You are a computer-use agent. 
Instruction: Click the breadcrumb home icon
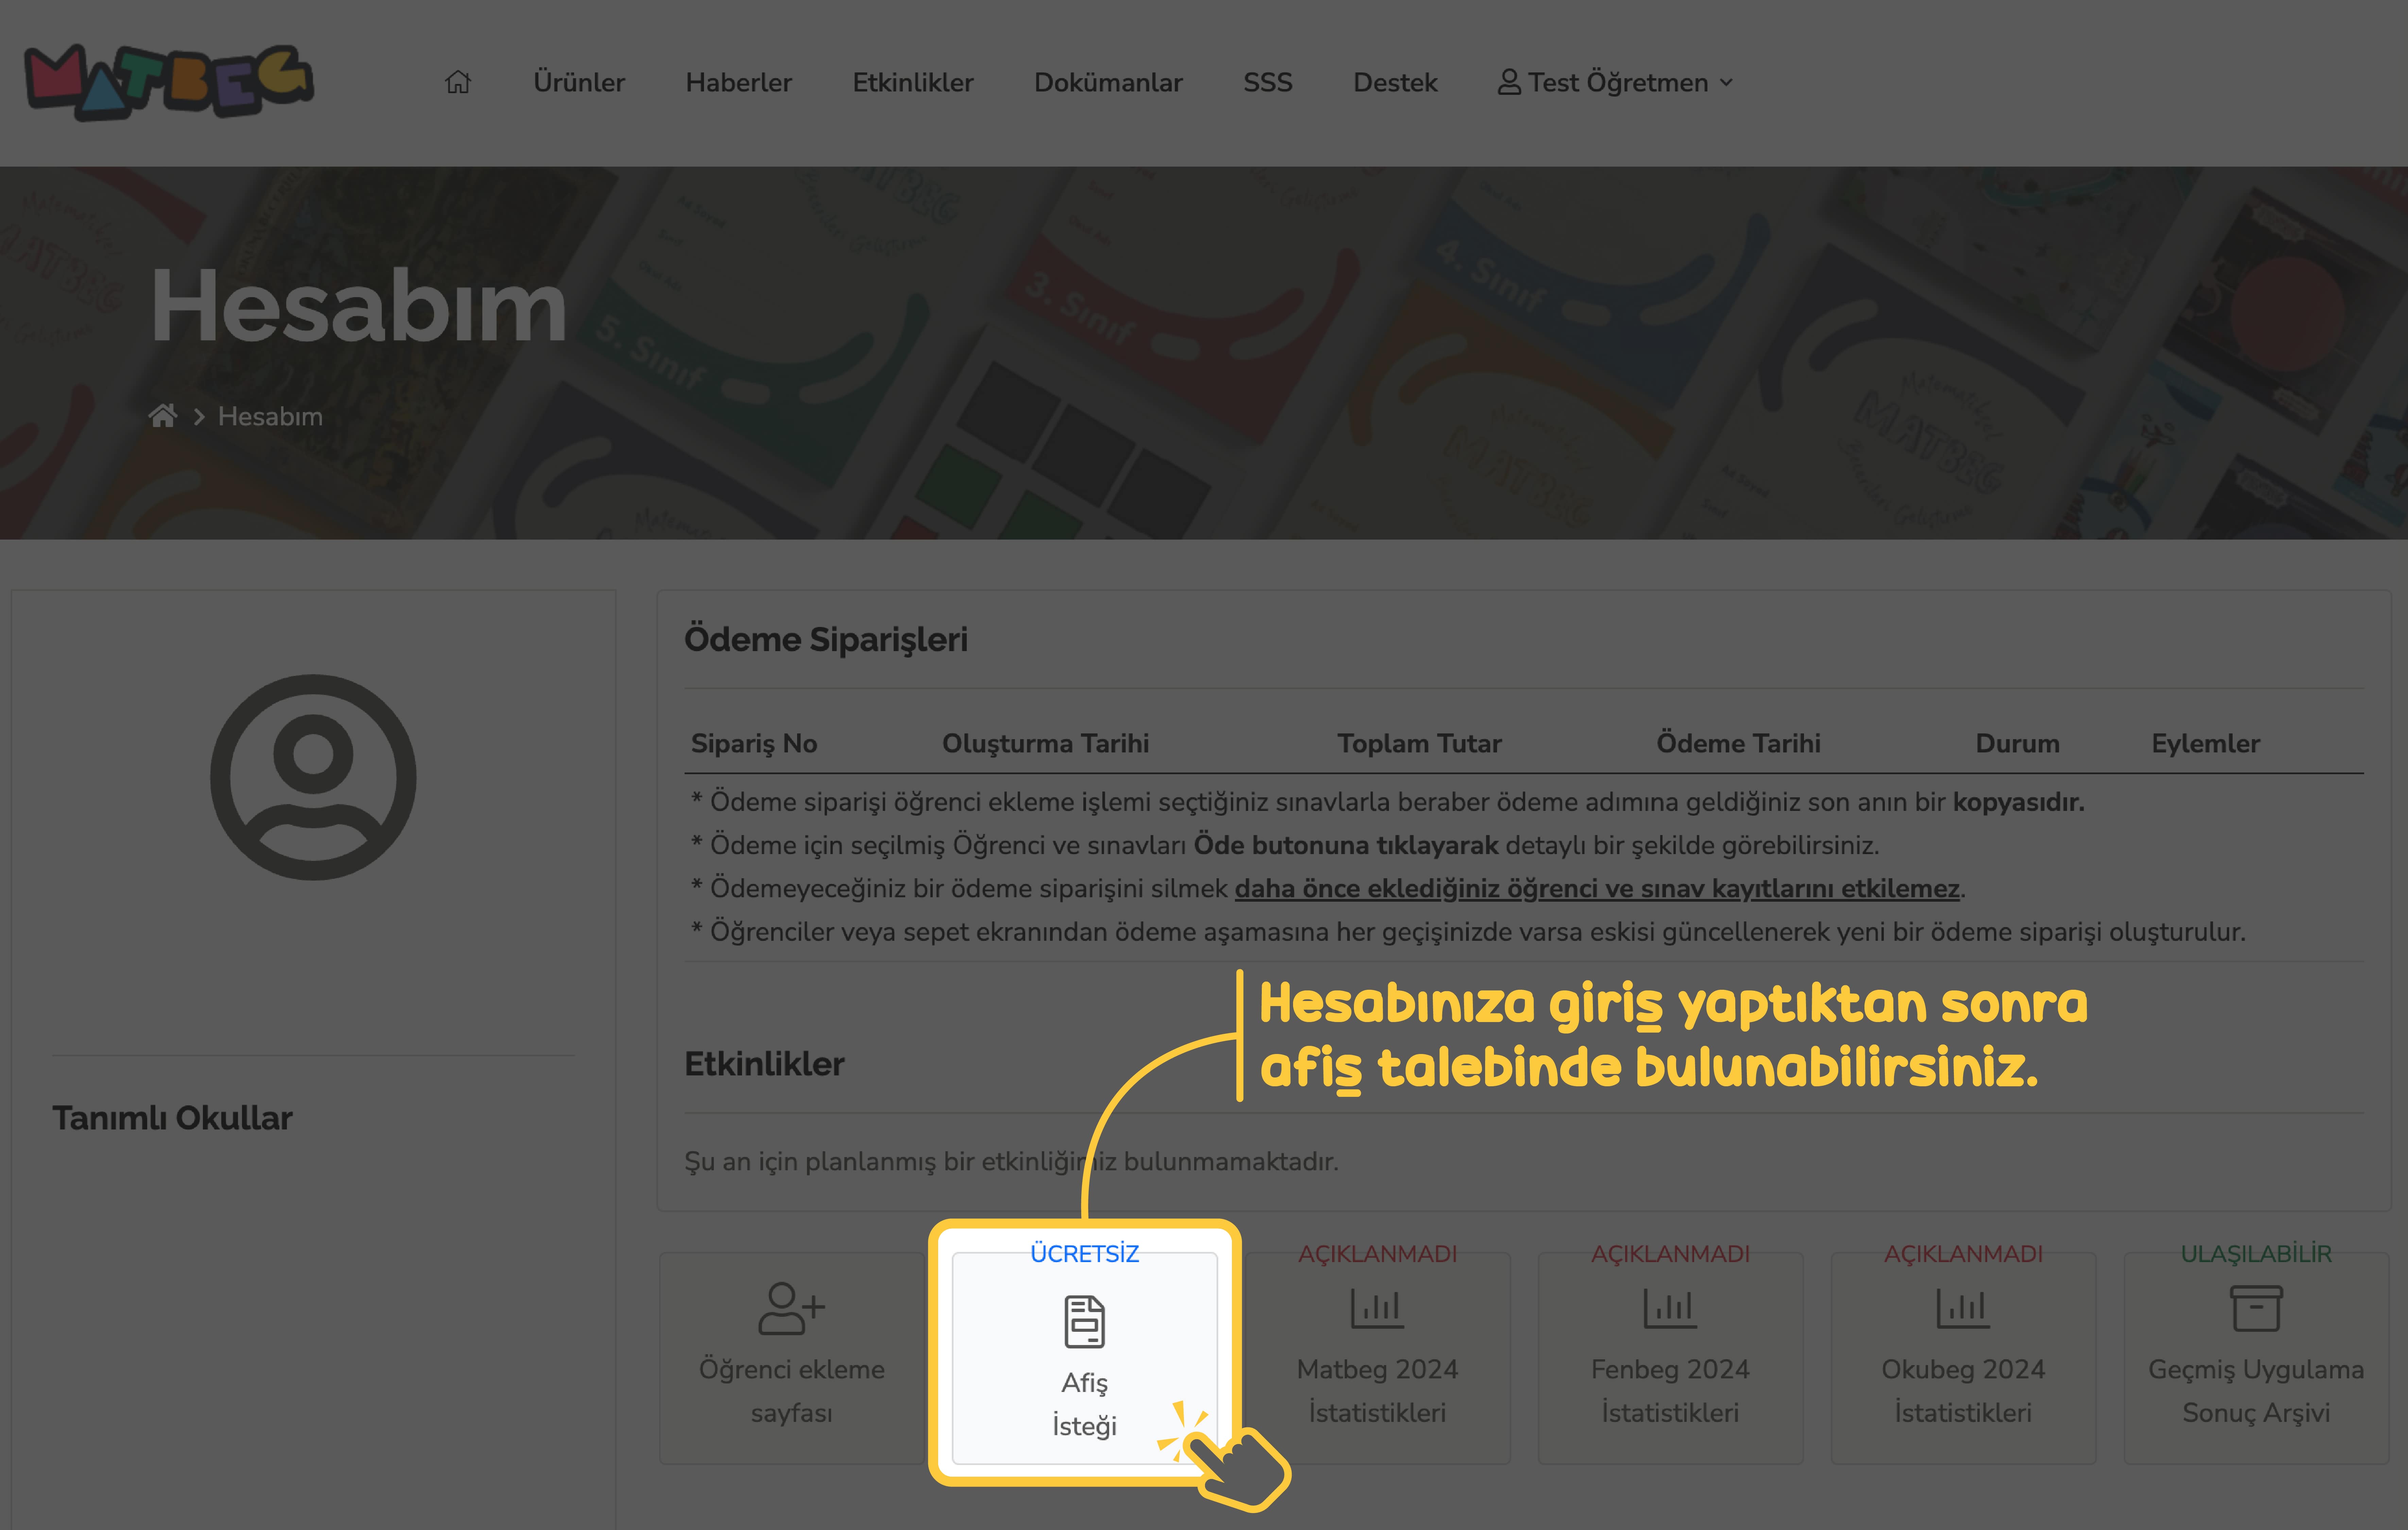(x=163, y=416)
